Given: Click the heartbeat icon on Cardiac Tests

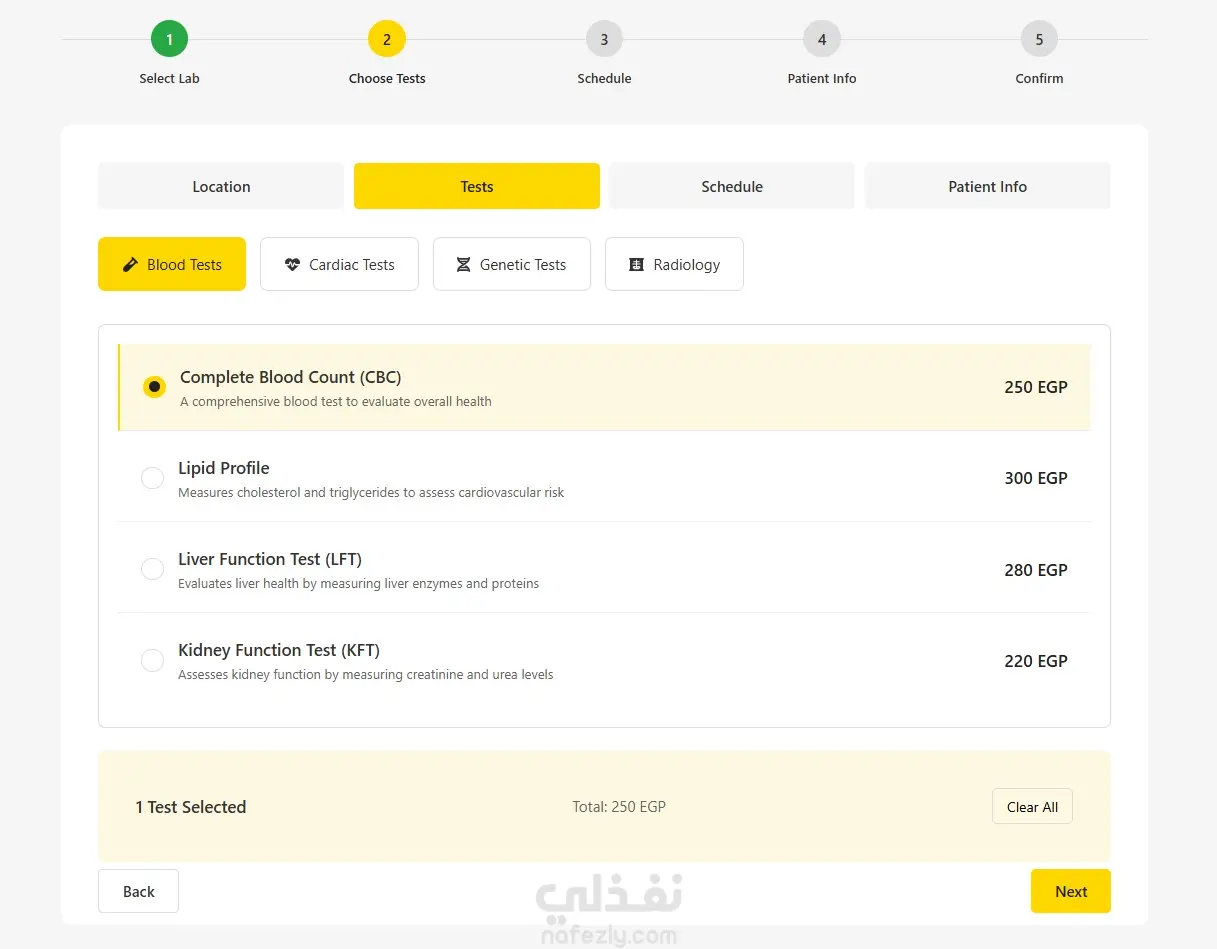Looking at the screenshot, I should tap(292, 265).
